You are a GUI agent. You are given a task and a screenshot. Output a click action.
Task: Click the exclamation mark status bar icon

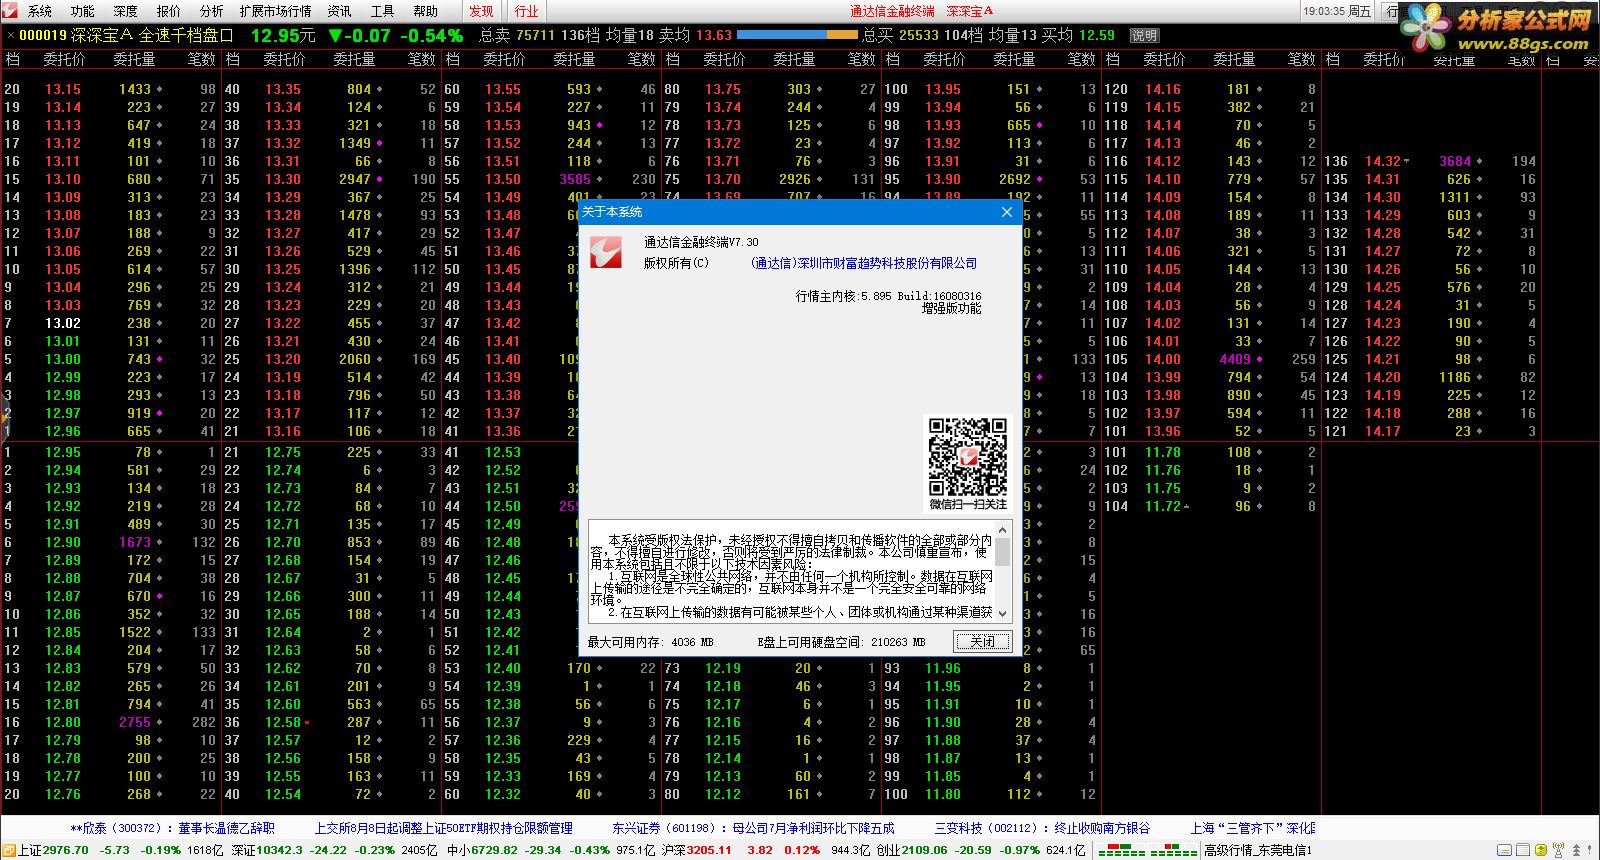(1589, 850)
